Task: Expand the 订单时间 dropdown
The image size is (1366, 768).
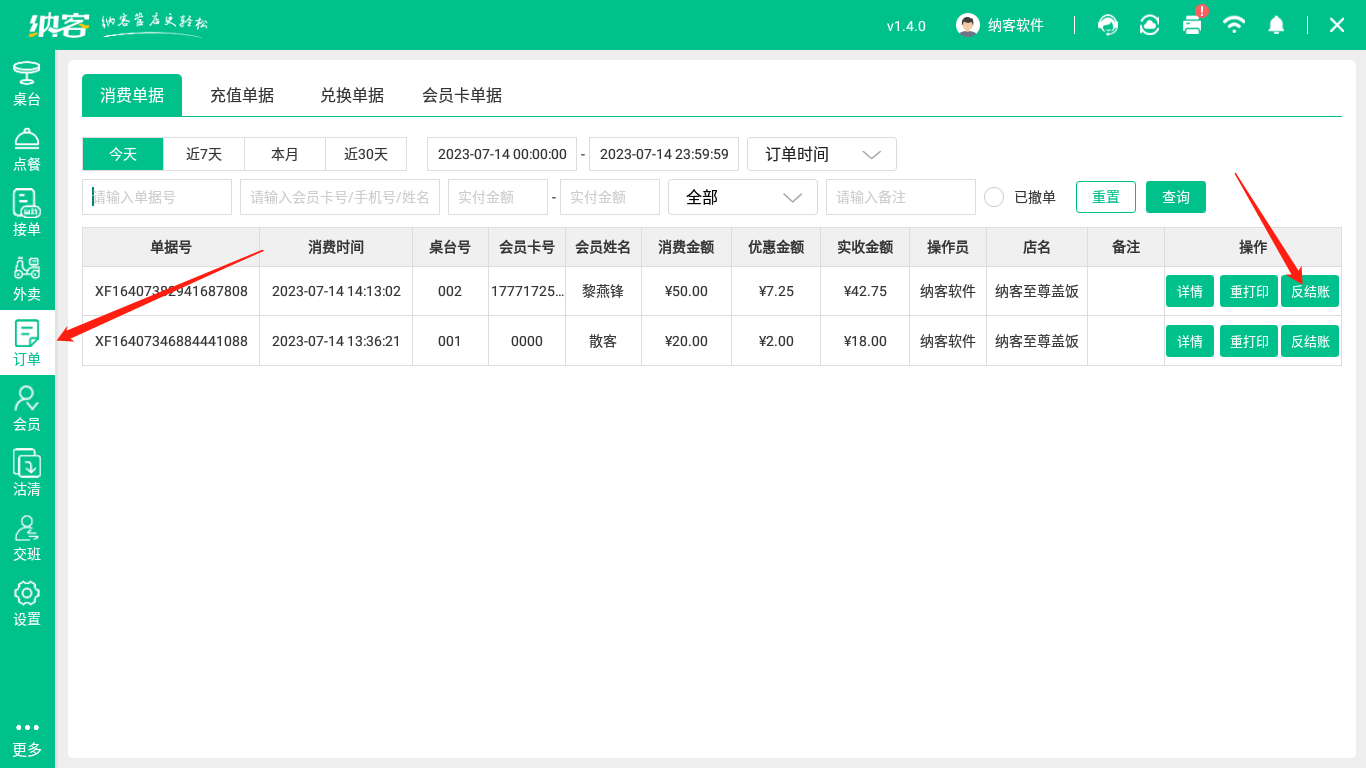Action: (822, 154)
